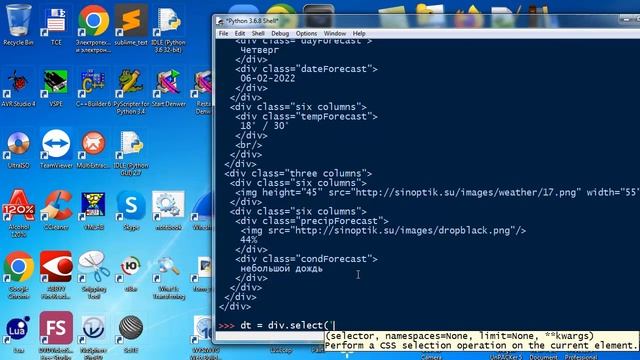The width and height of the screenshot is (640, 360).
Task: Click the weather/17.png image tag line
Action: point(437,193)
